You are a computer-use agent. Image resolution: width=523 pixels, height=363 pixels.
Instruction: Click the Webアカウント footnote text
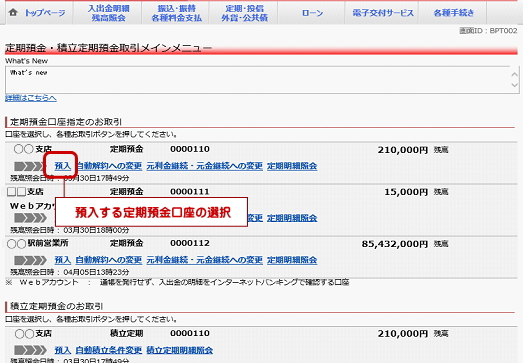click(x=177, y=282)
